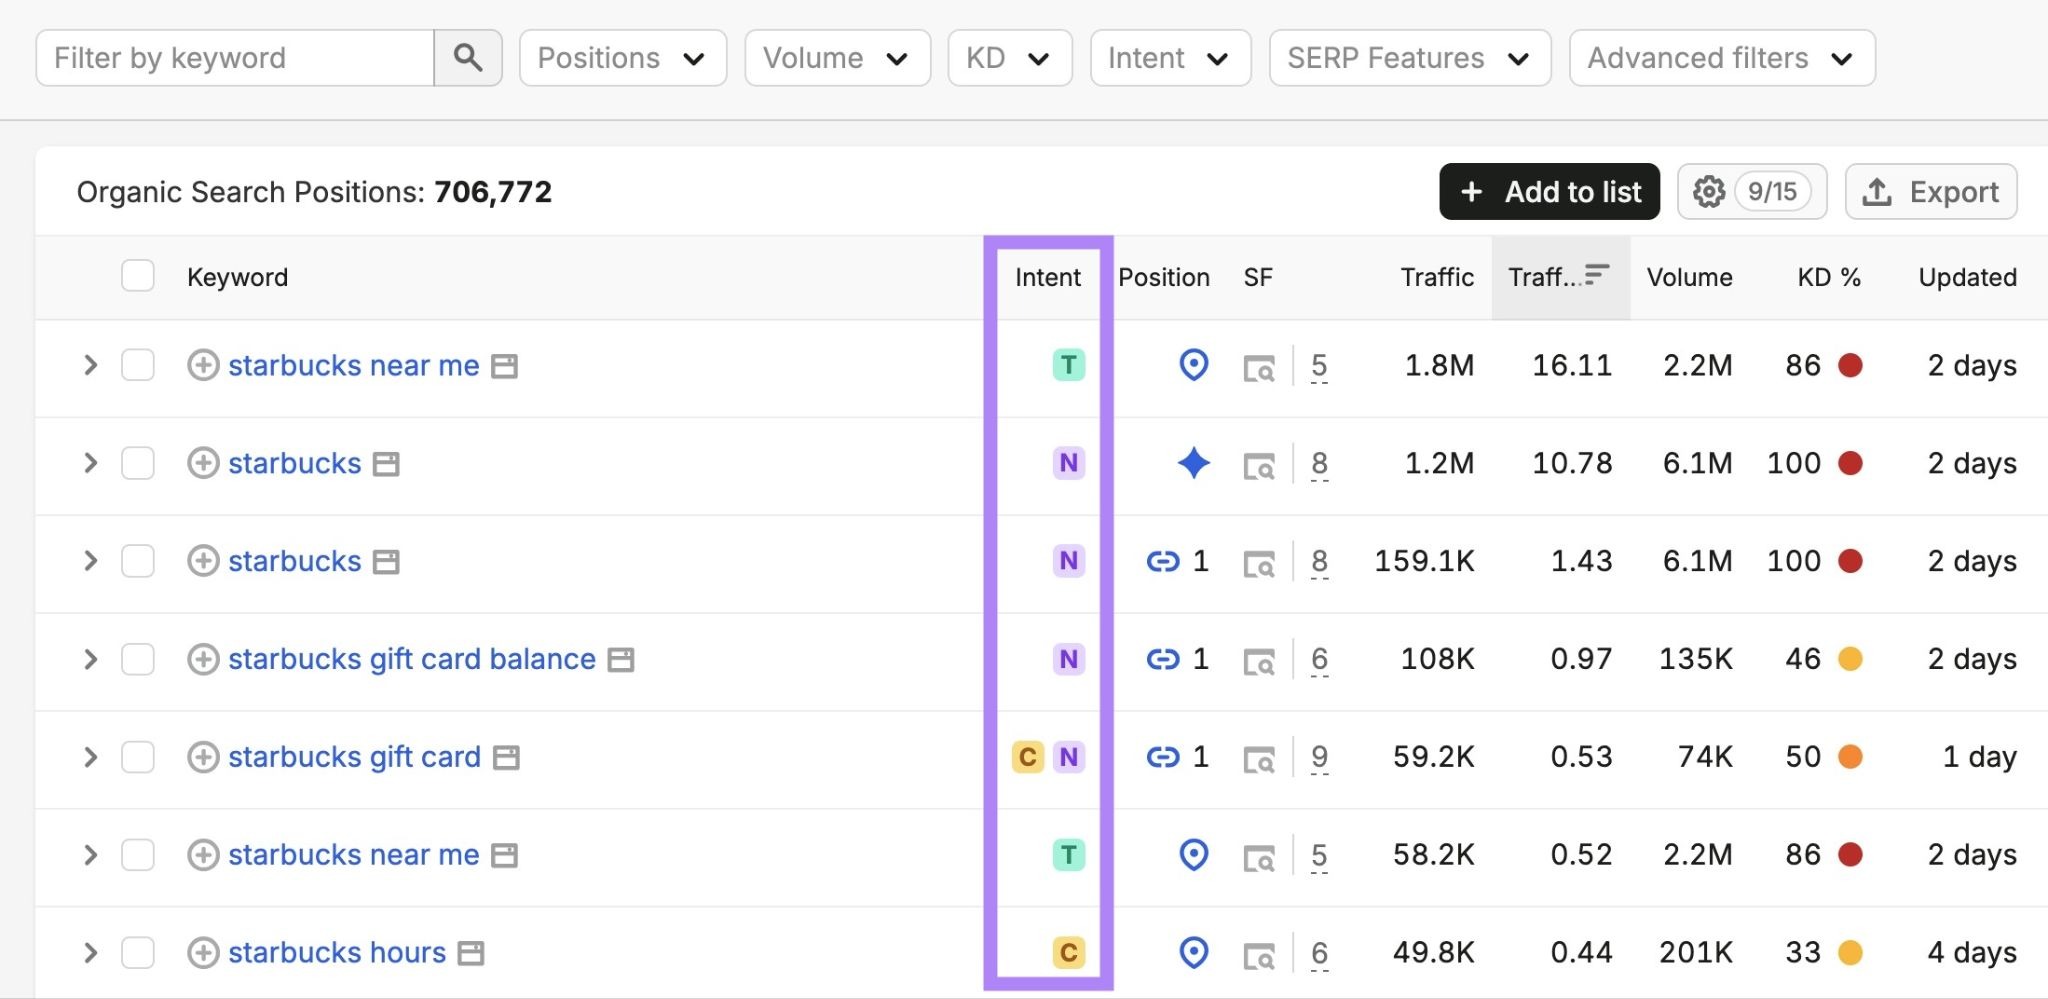The image size is (2048, 999).
Task: Click the Transactional T badge in 1.8M traffic row
Action: pos(1069,365)
